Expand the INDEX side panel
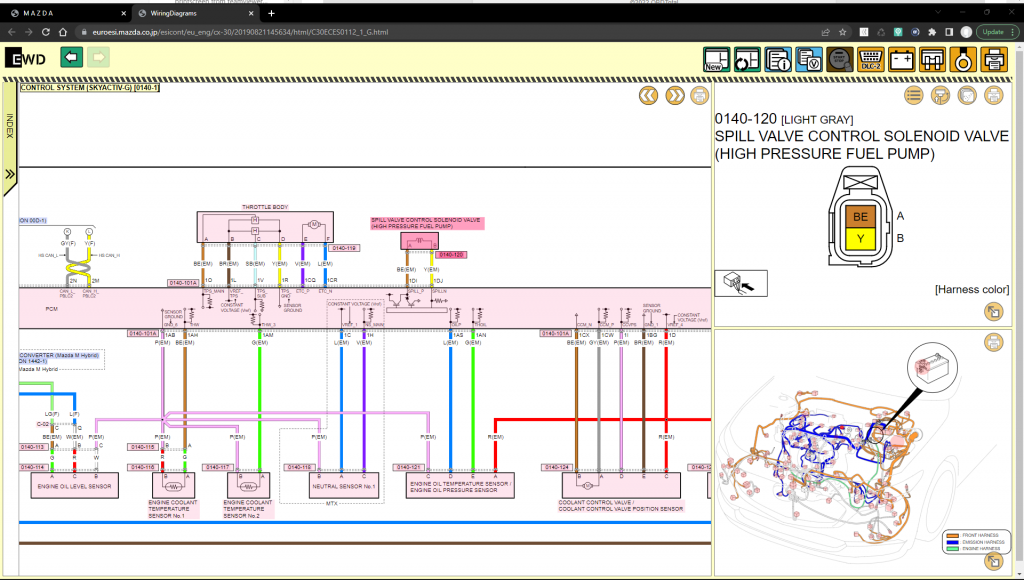This screenshot has width=1024, height=580. pyautogui.click(x=10, y=174)
